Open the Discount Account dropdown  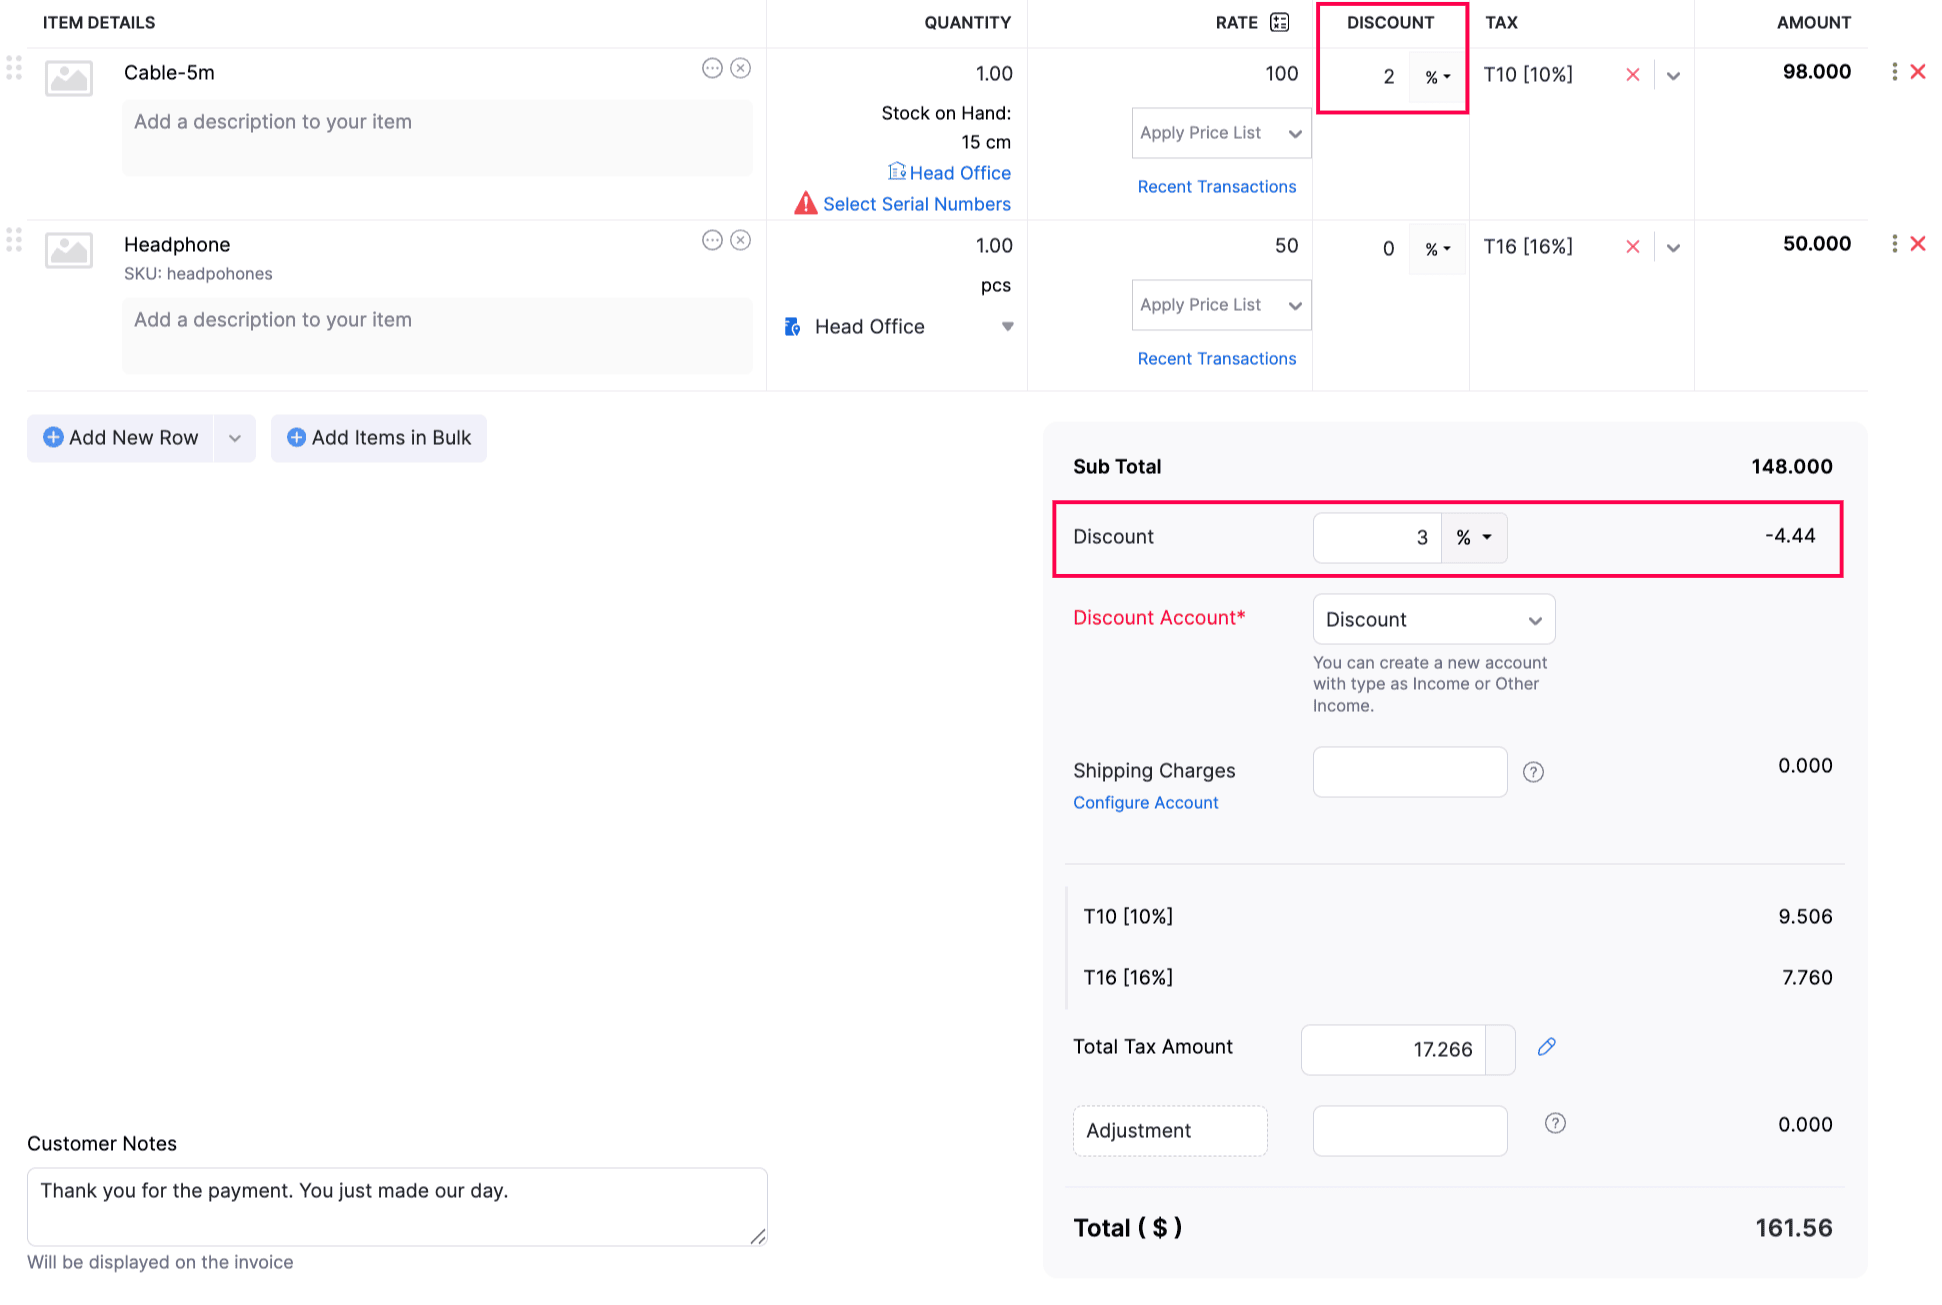(x=1433, y=619)
